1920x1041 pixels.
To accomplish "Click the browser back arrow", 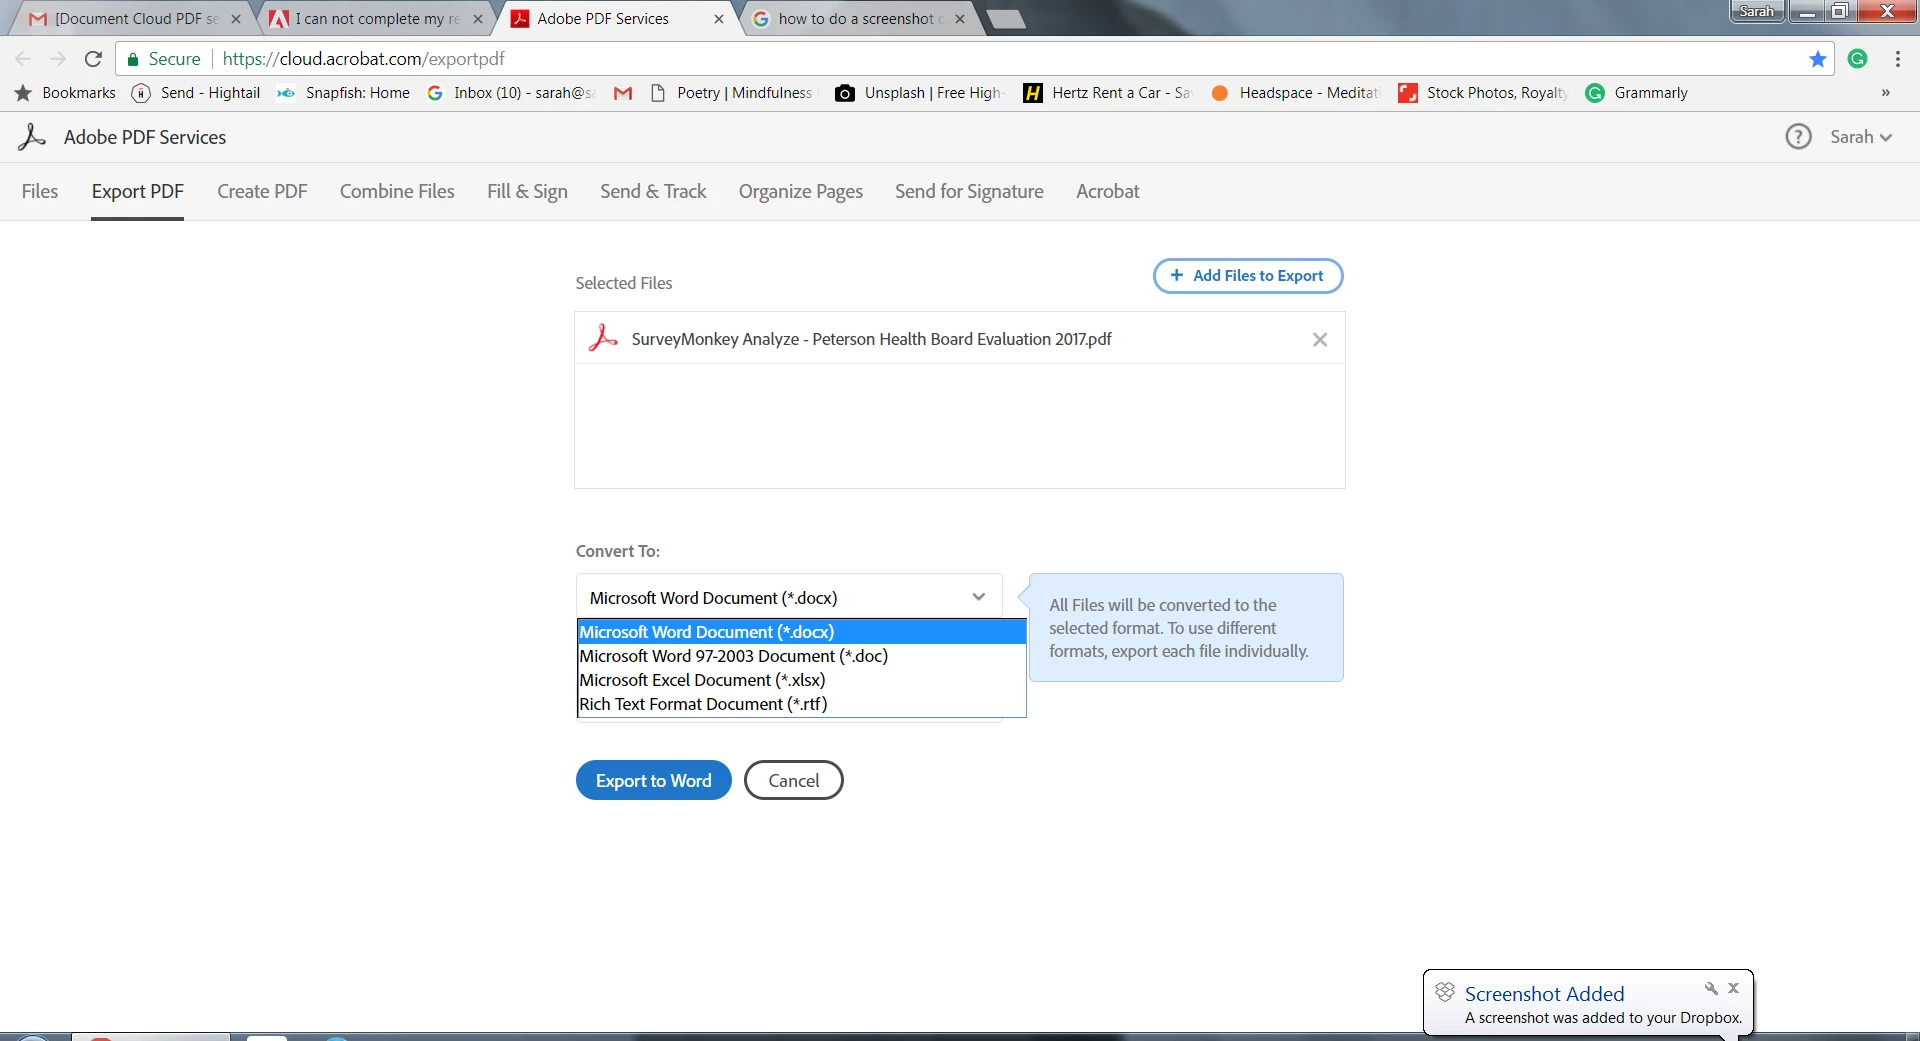I will pyautogui.click(x=24, y=59).
